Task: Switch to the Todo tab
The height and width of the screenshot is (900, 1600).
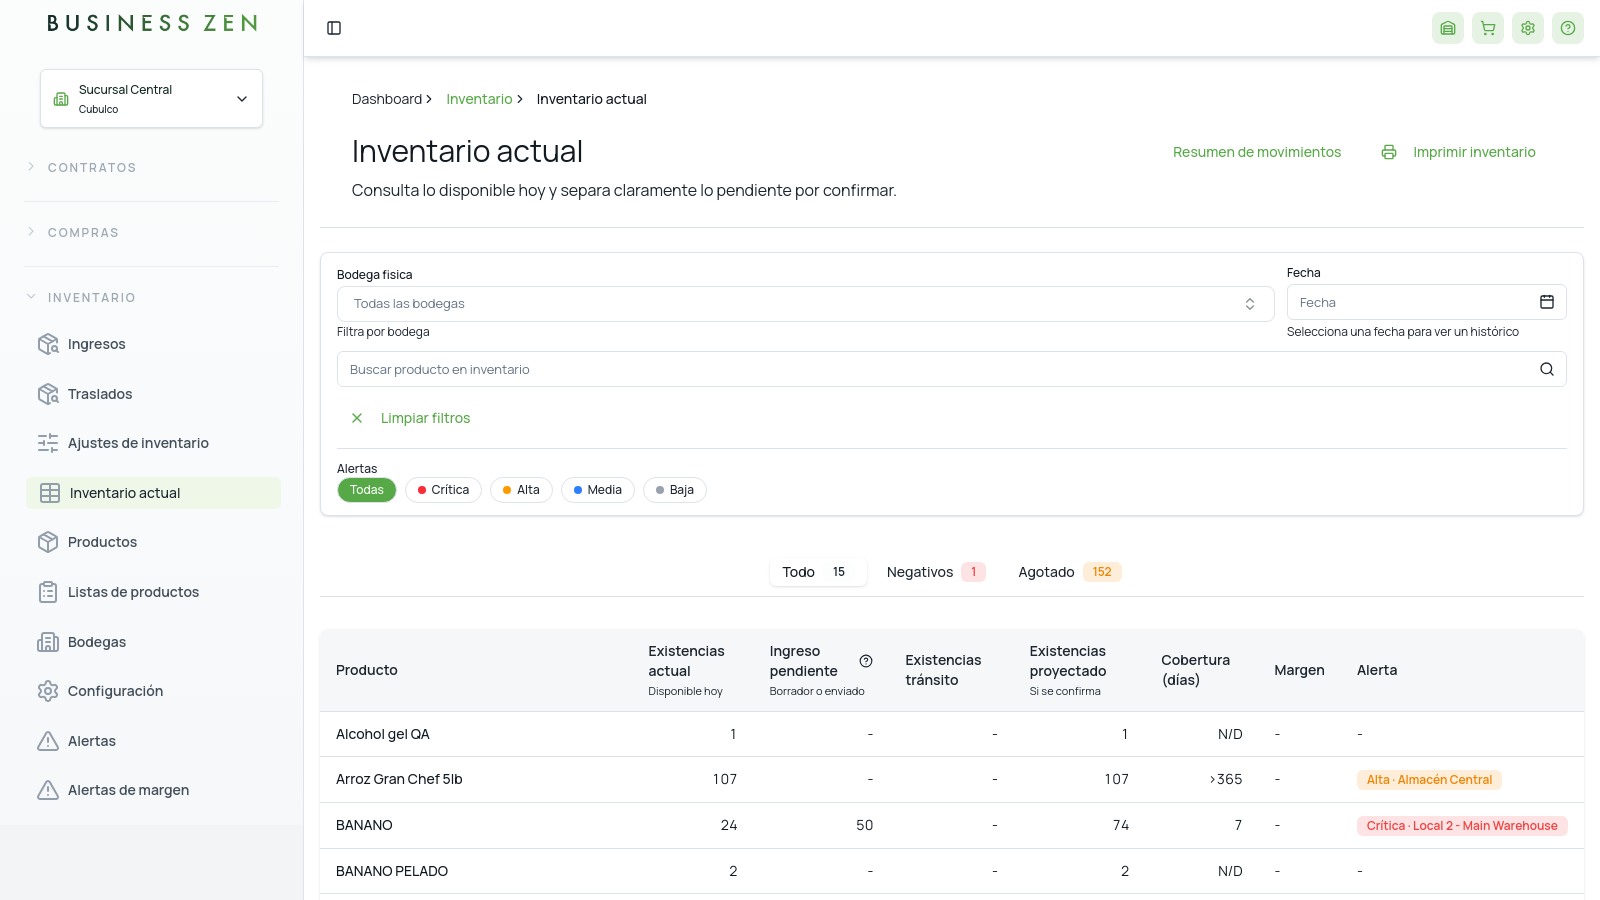Action: point(817,572)
